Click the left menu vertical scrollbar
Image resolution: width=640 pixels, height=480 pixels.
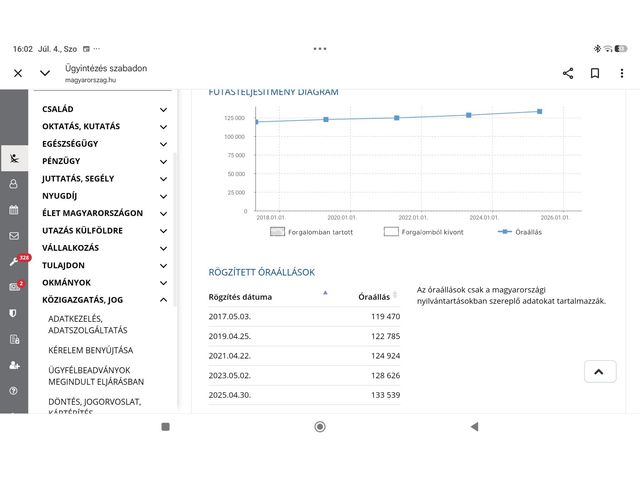point(175,229)
